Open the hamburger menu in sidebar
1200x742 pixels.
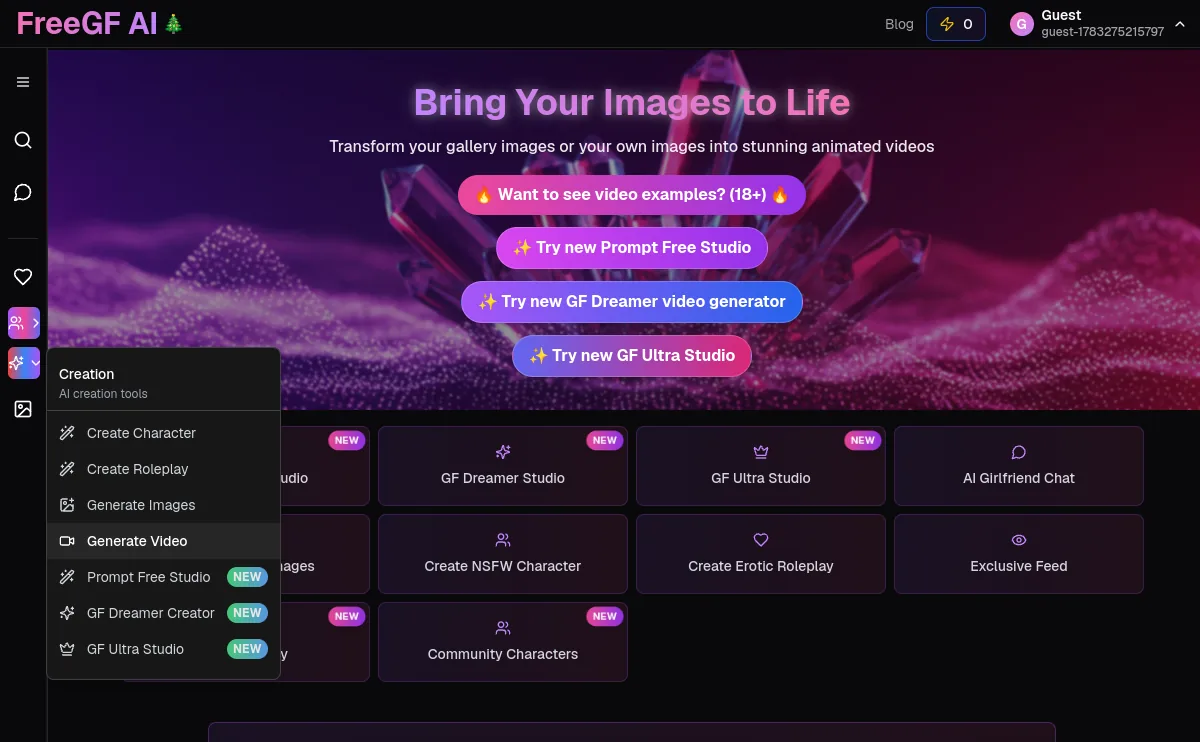tap(23, 82)
